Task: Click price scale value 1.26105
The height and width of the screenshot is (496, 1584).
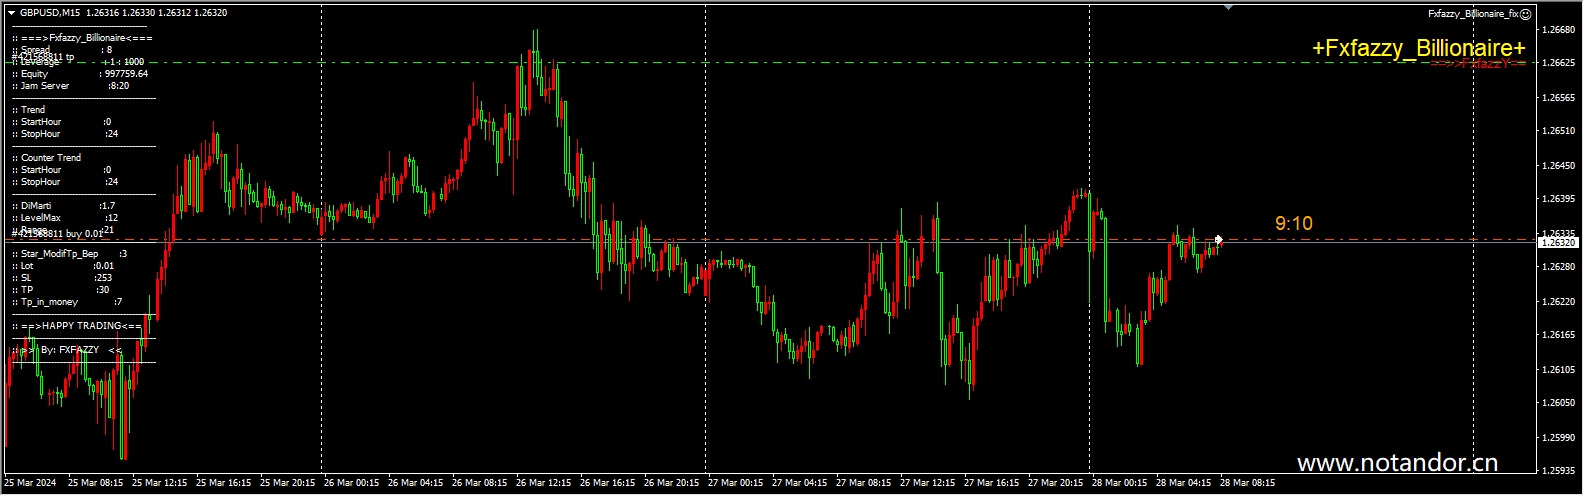Action: coord(1560,370)
